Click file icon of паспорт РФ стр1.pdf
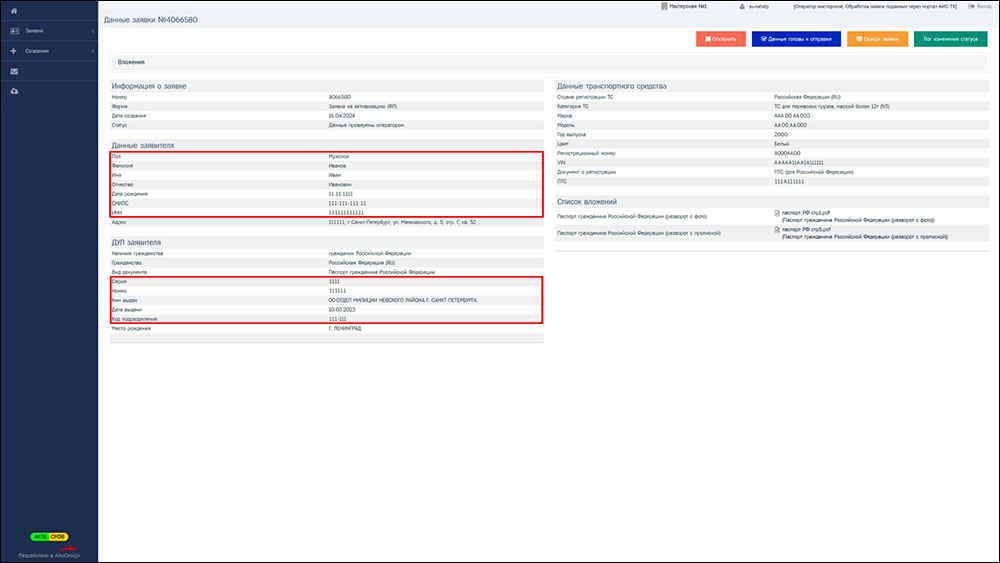The width and height of the screenshot is (1000, 563). pyautogui.click(x=777, y=213)
